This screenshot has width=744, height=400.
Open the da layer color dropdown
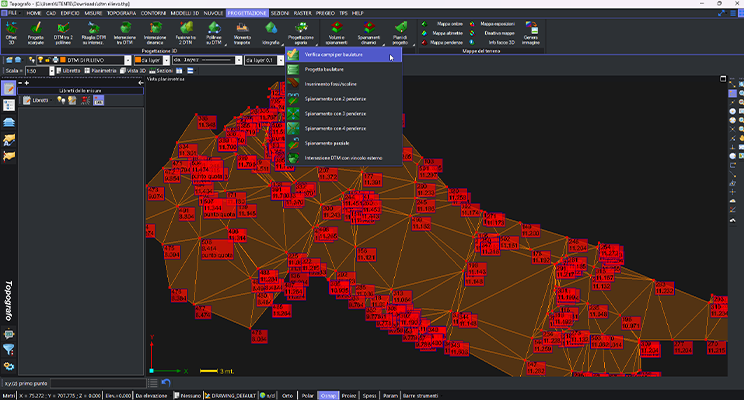coord(167,60)
